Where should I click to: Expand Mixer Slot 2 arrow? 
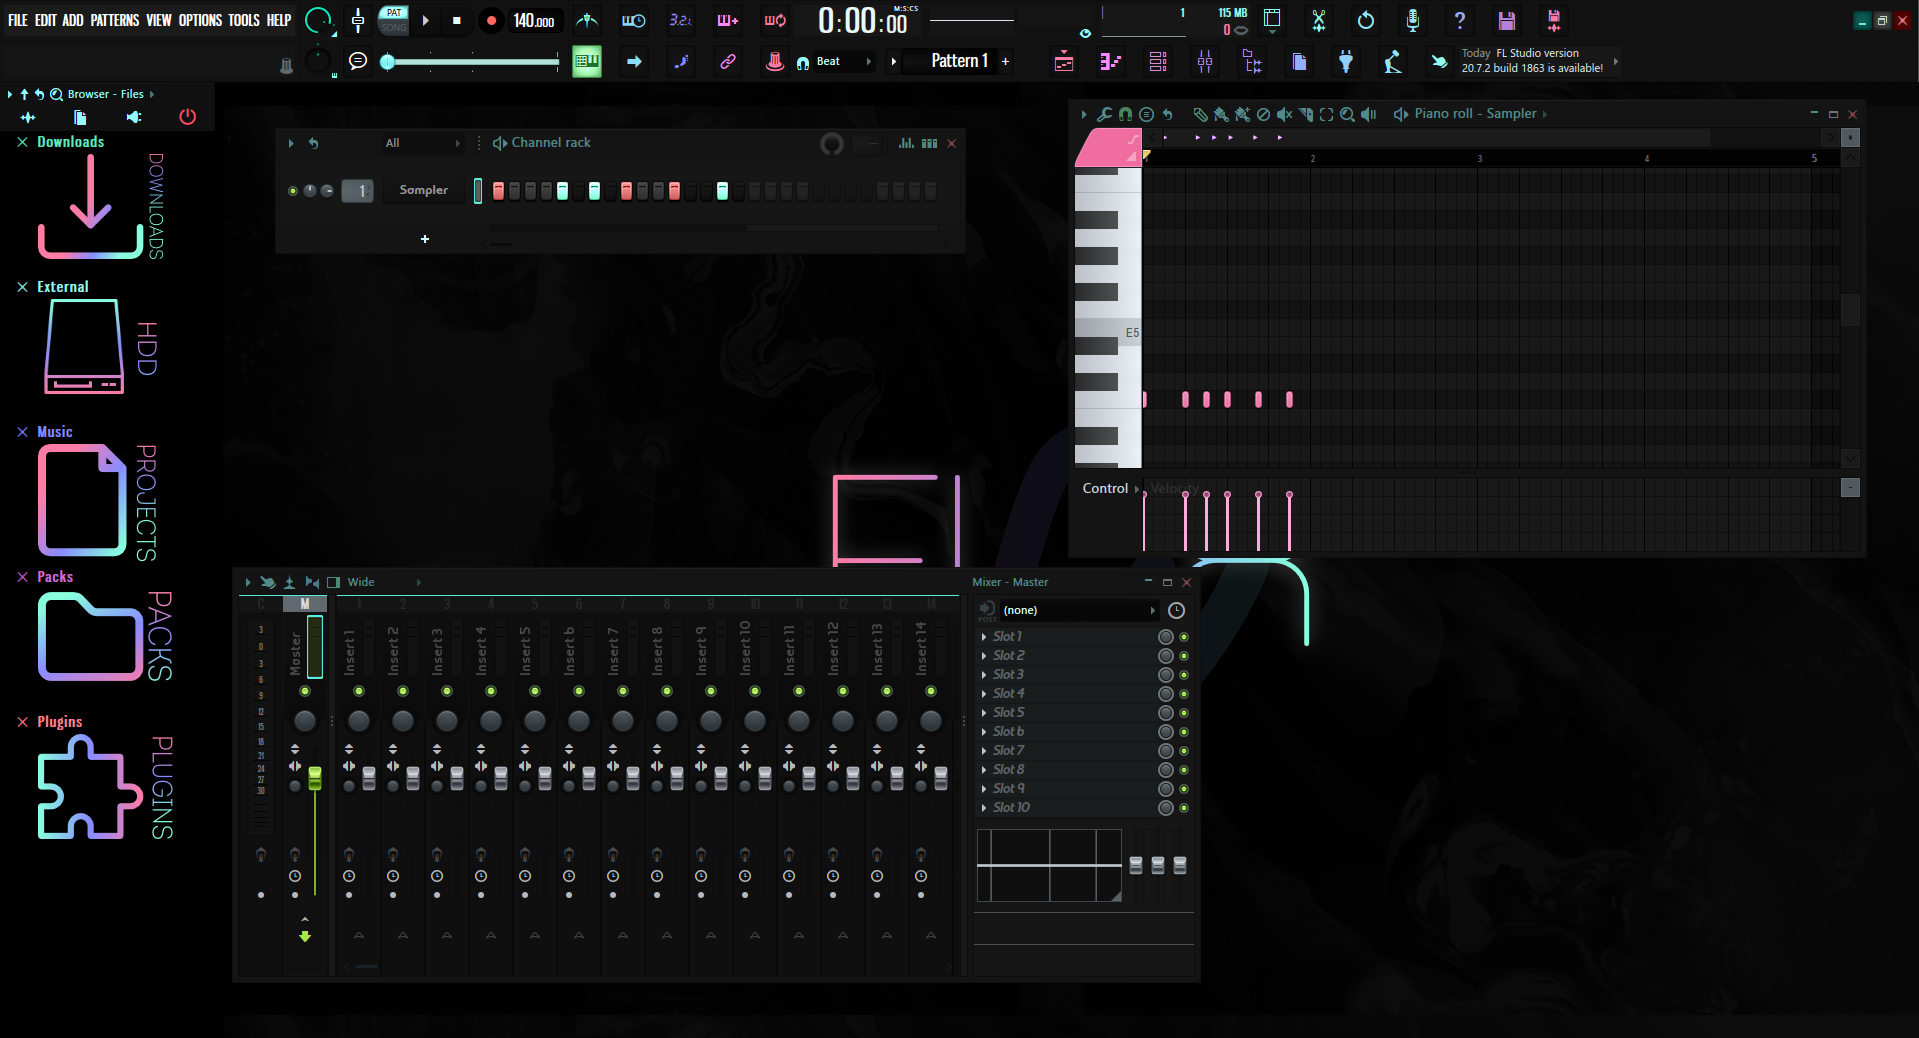pos(984,656)
